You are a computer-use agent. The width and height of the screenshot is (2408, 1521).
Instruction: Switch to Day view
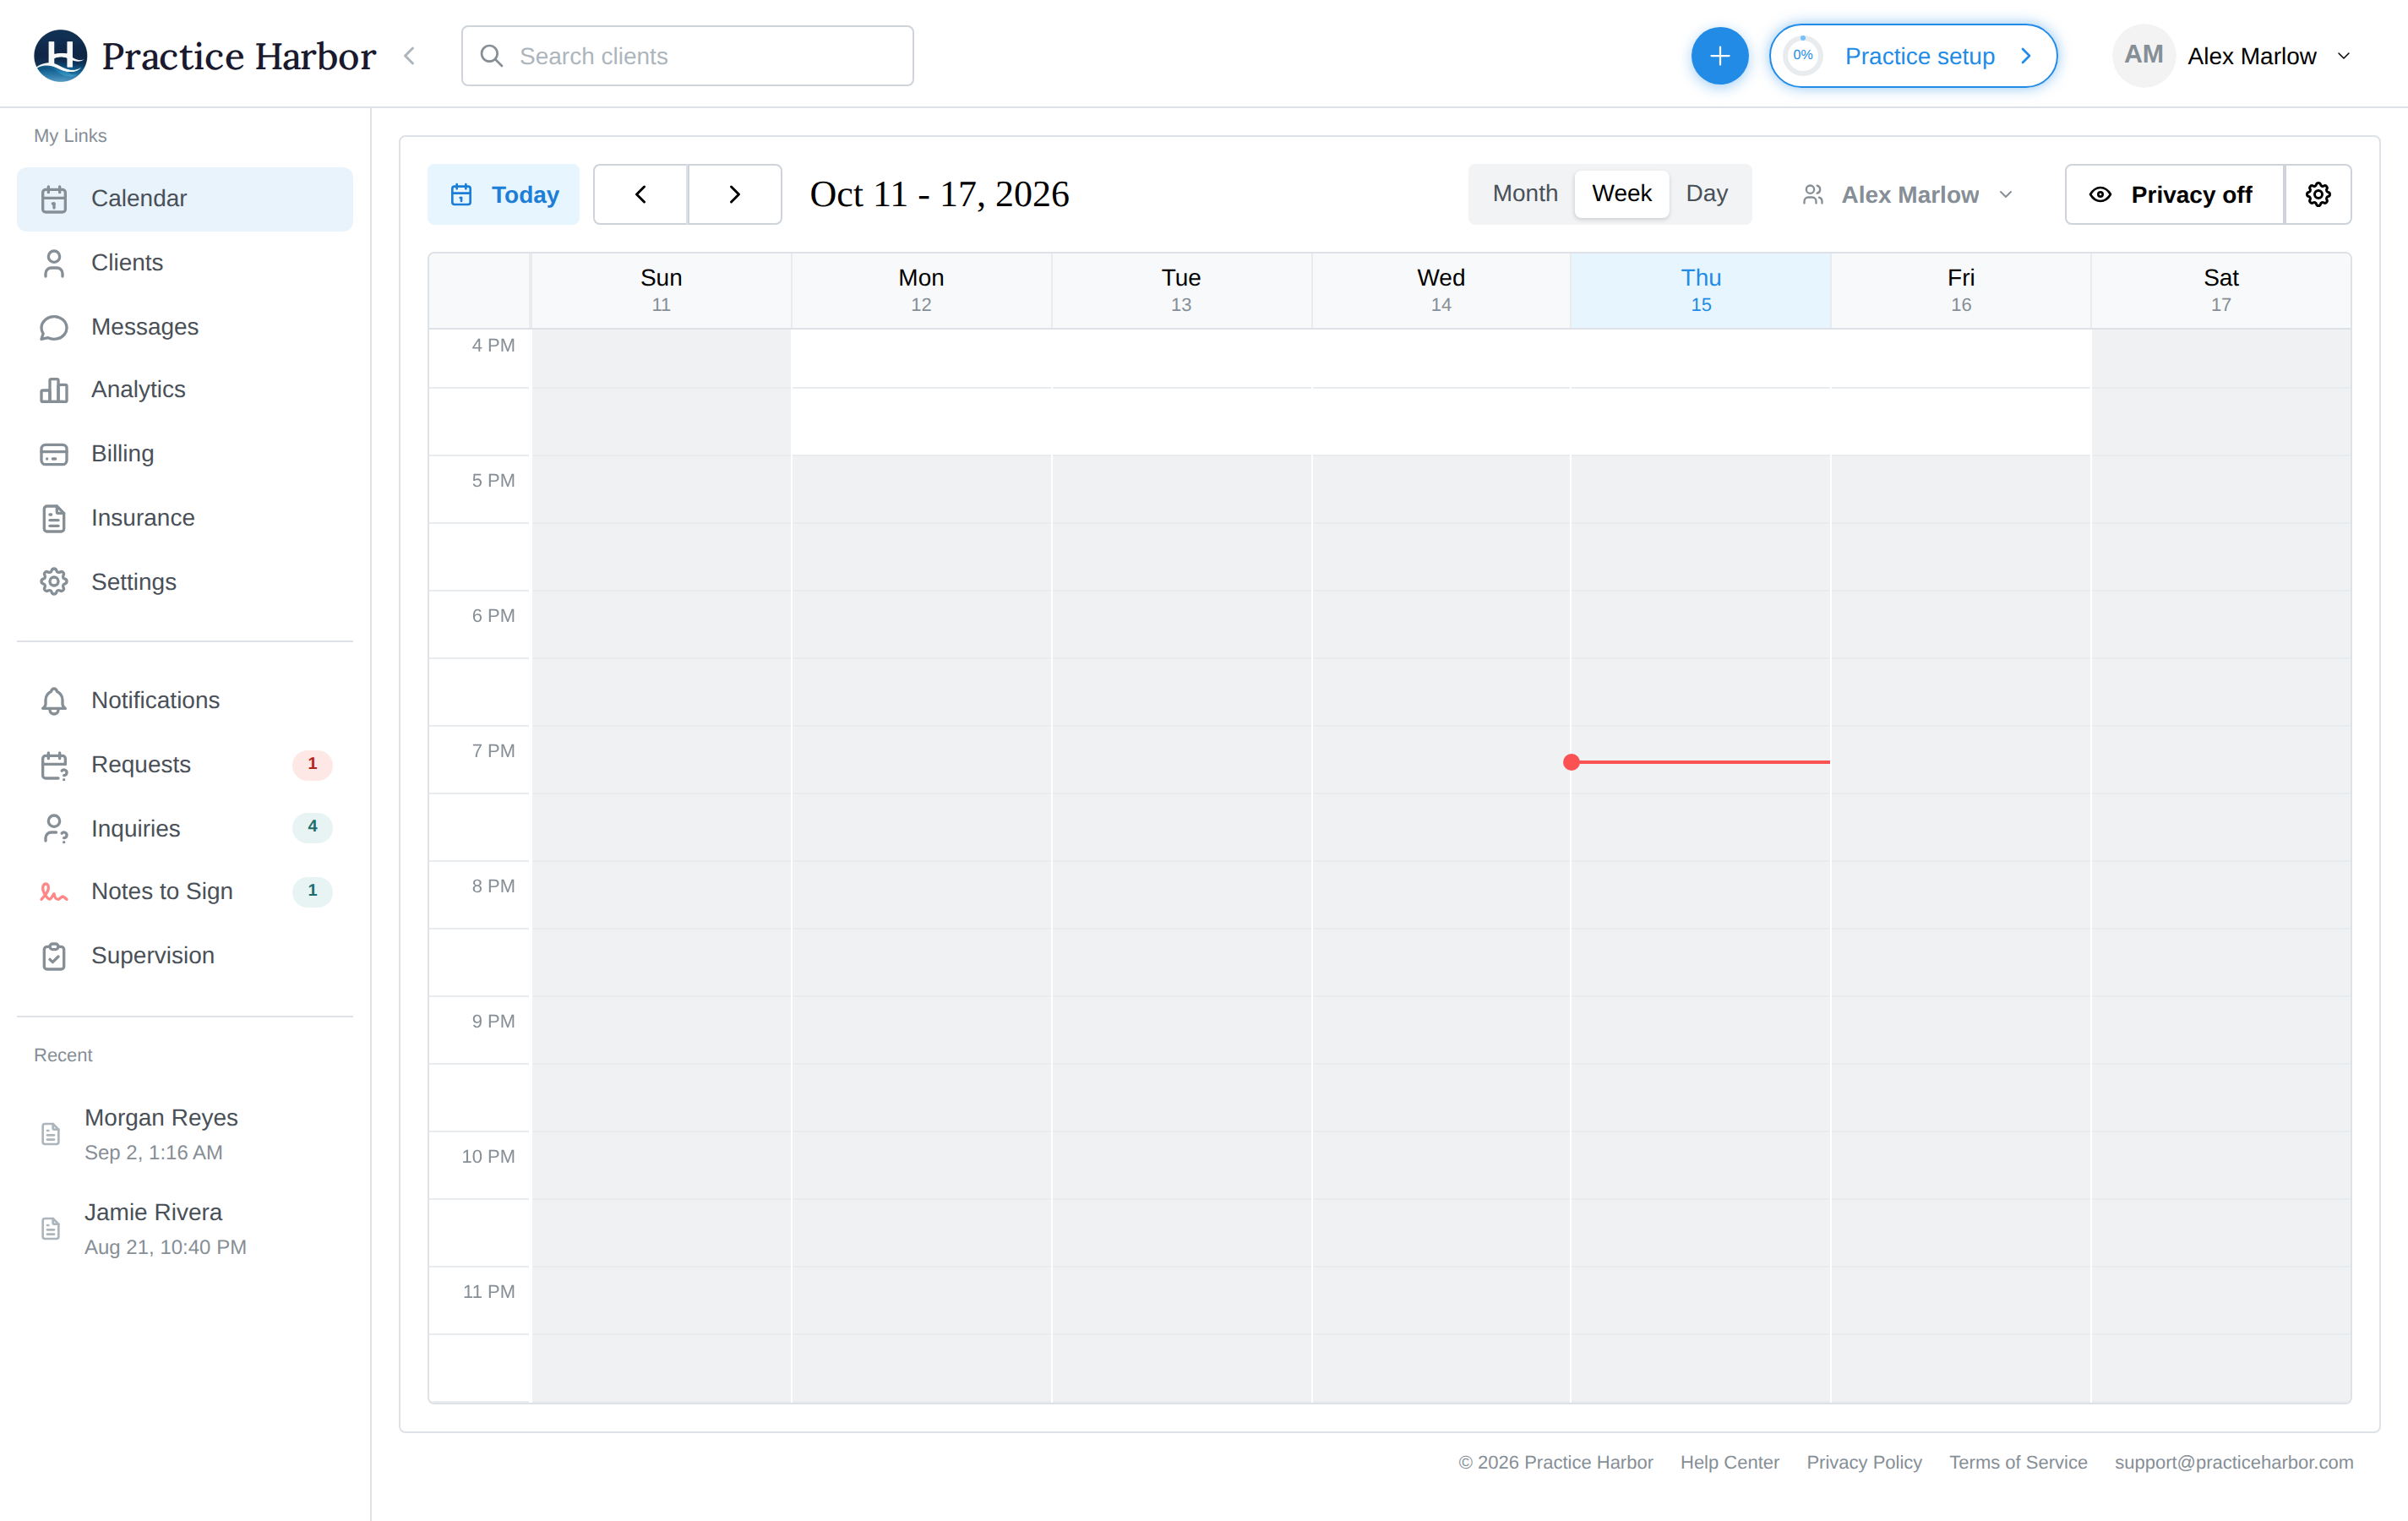pyautogui.click(x=1706, y=193)
